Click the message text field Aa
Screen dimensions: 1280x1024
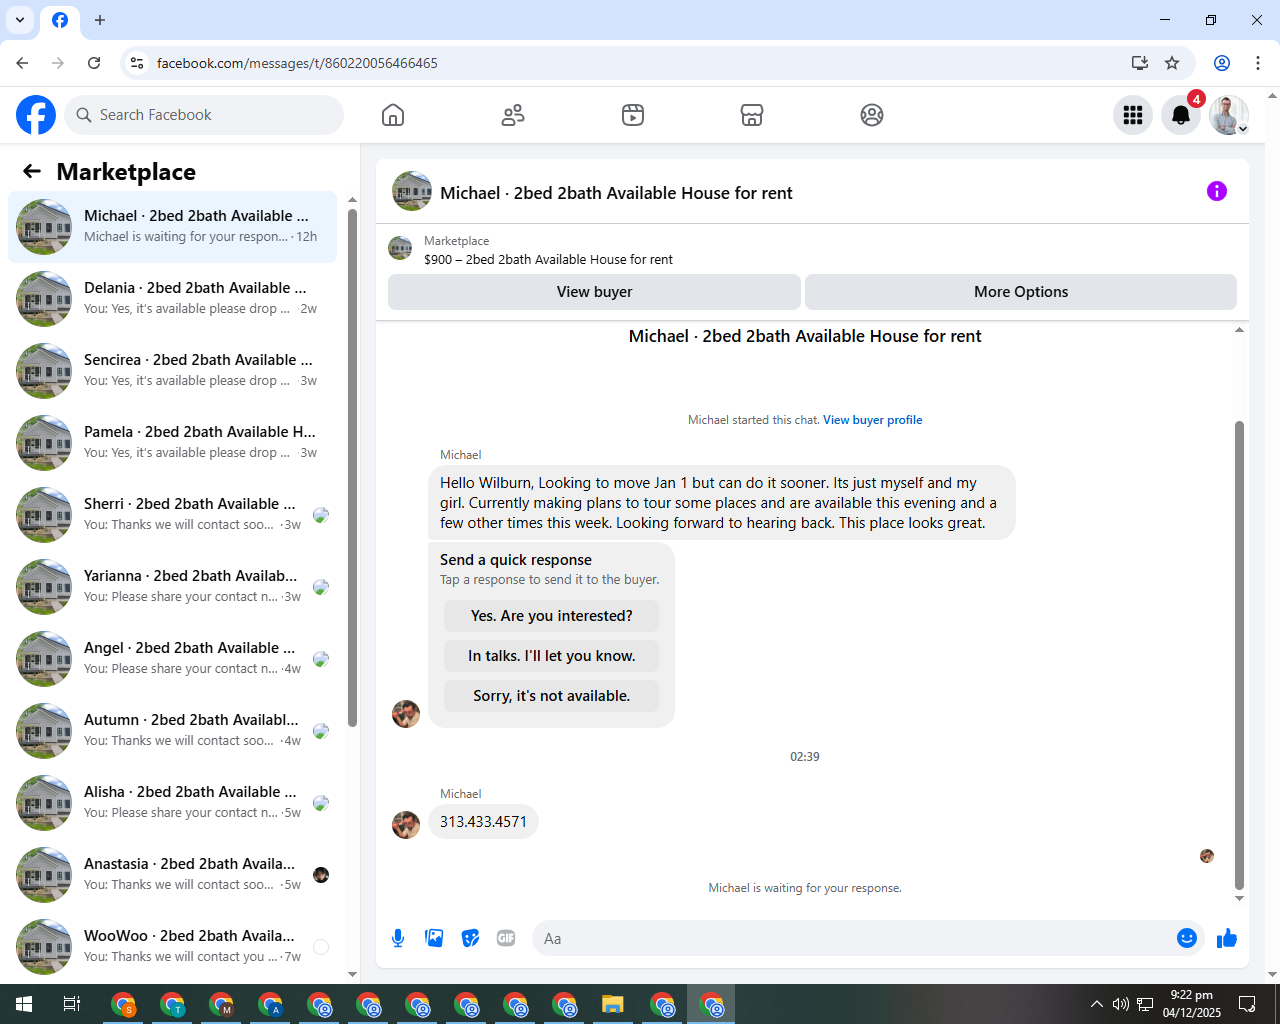click(x=855, y=938)
